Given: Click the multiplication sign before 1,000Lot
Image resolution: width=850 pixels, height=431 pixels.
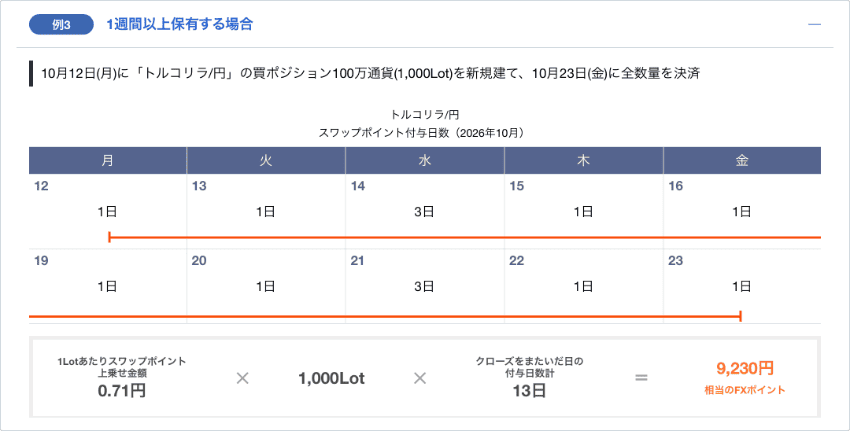Looking at the screenshot, I should click(242, 378).
